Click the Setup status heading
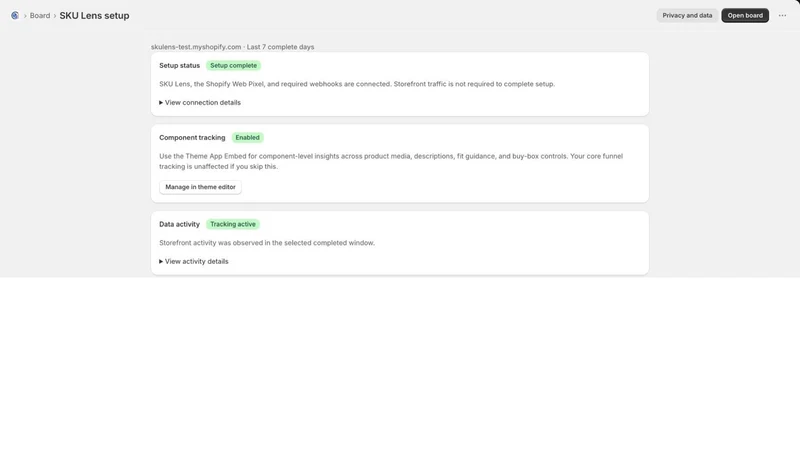Viewport: 800px width, 450px height. click(x=180, y=65)
